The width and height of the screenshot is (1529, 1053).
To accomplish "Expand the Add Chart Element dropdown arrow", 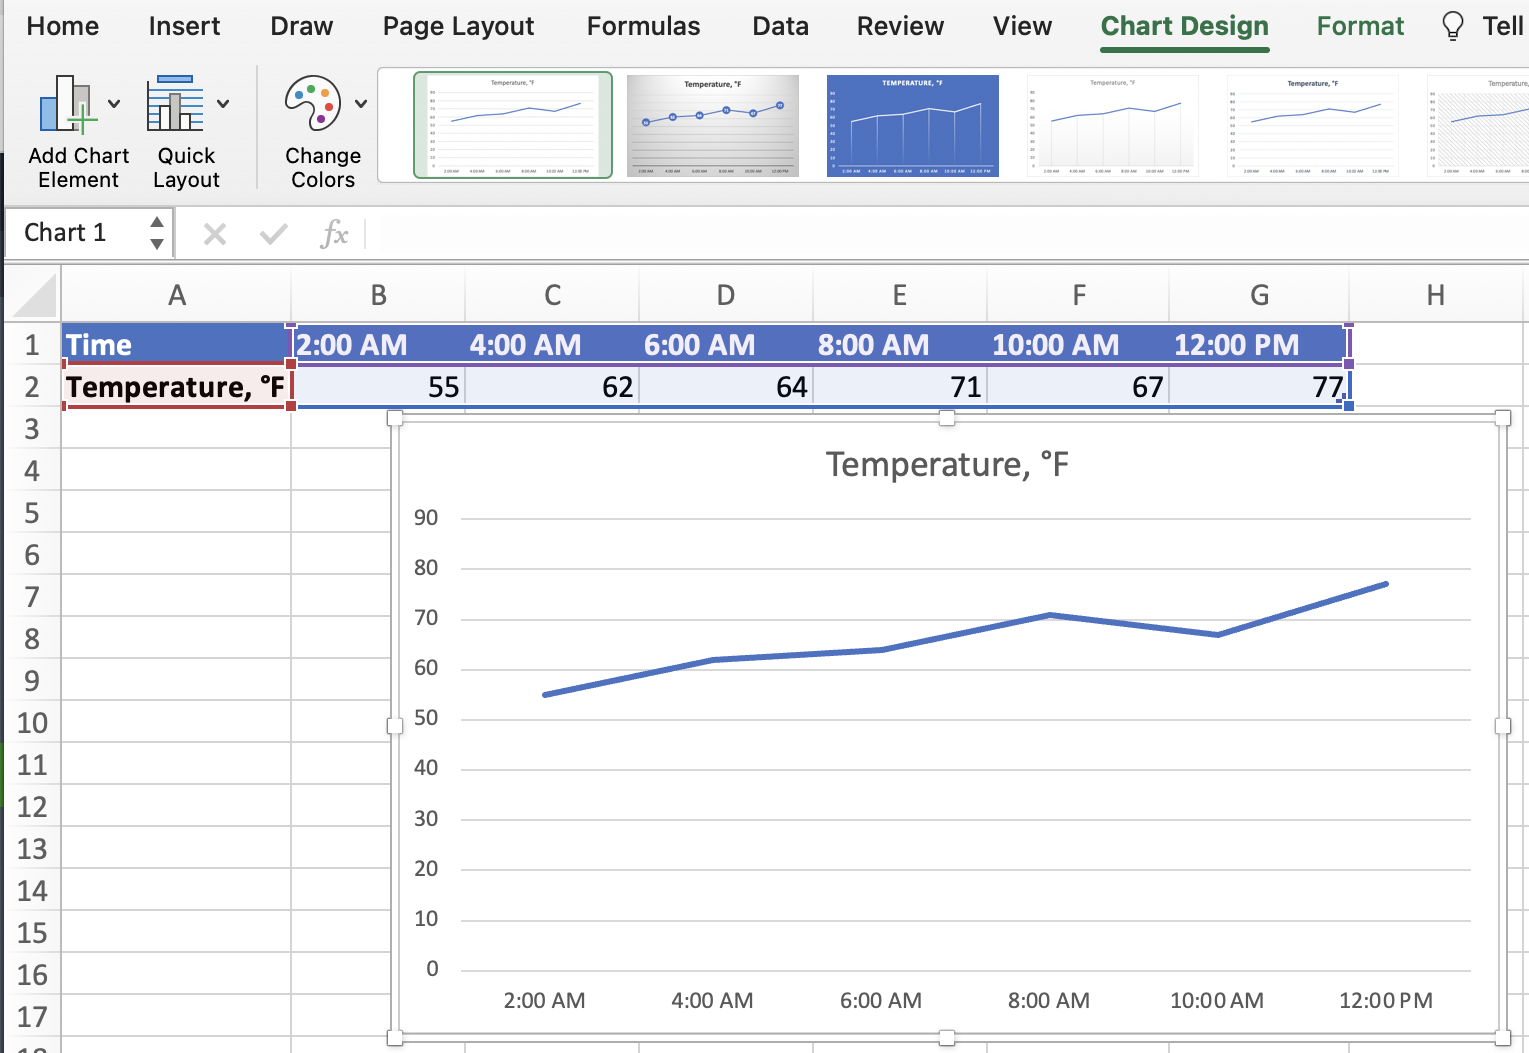I will point(114,104).
